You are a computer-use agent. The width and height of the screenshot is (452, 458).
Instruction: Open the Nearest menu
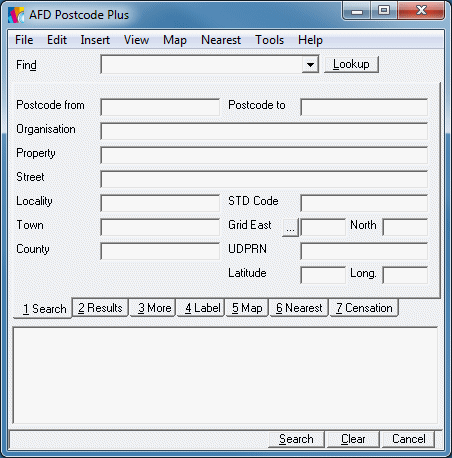(x=221, y=40)
